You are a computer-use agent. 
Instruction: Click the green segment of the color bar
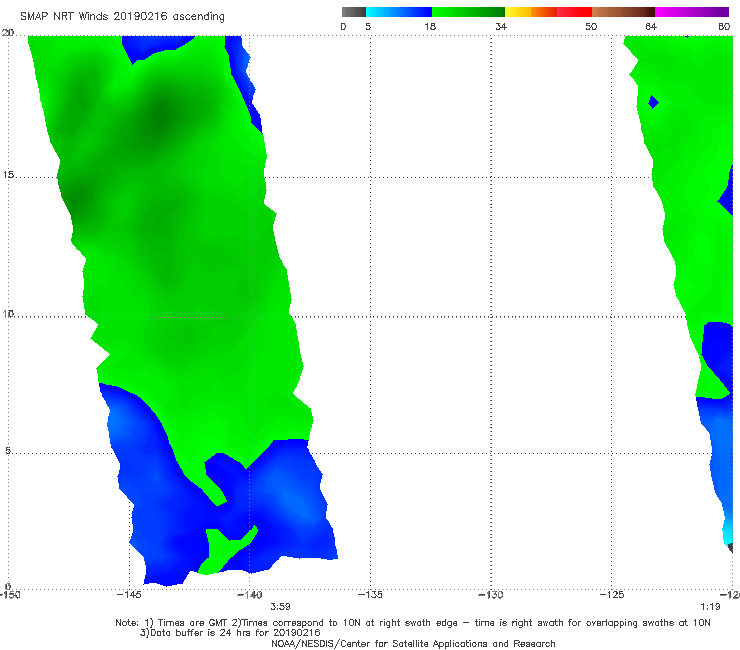pyautogui.click(x=468, y=12)
